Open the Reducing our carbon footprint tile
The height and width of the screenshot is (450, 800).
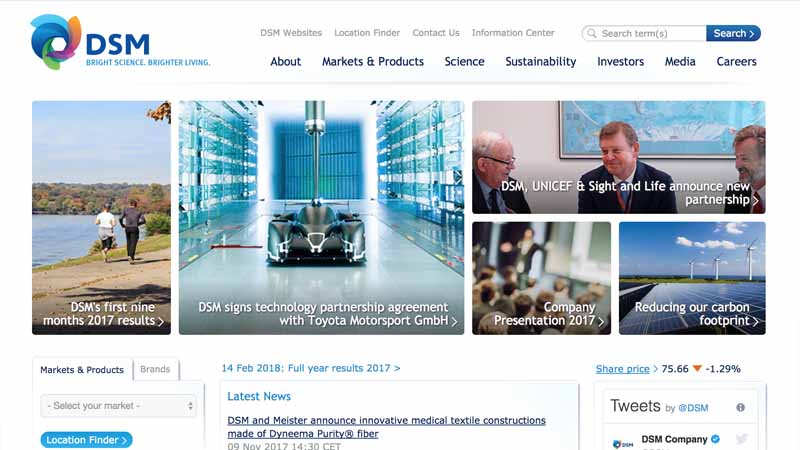tap(692, 278)
